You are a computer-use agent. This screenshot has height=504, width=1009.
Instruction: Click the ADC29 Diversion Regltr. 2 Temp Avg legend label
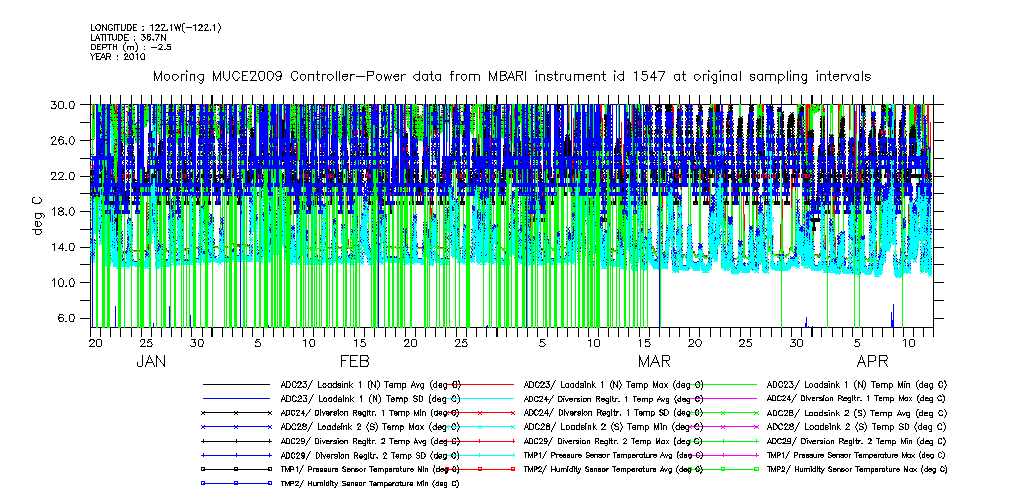(370, 441)
